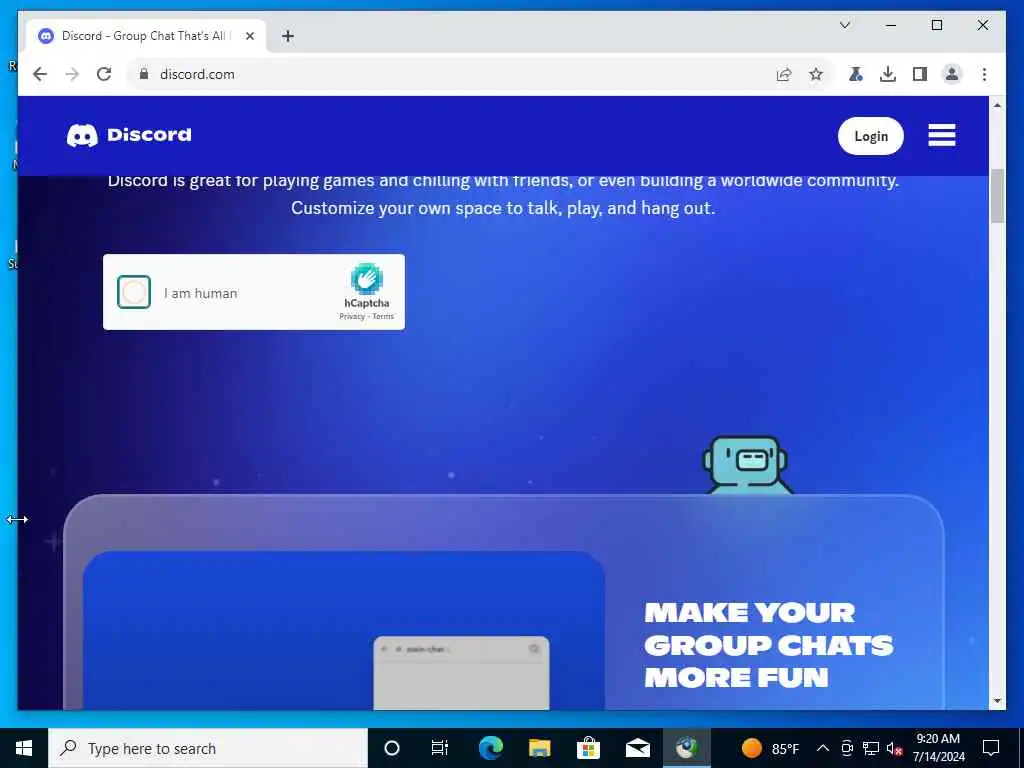View site information via the lock icon
The height and width of the screenshot is (768, 1024).
[144, 74]
